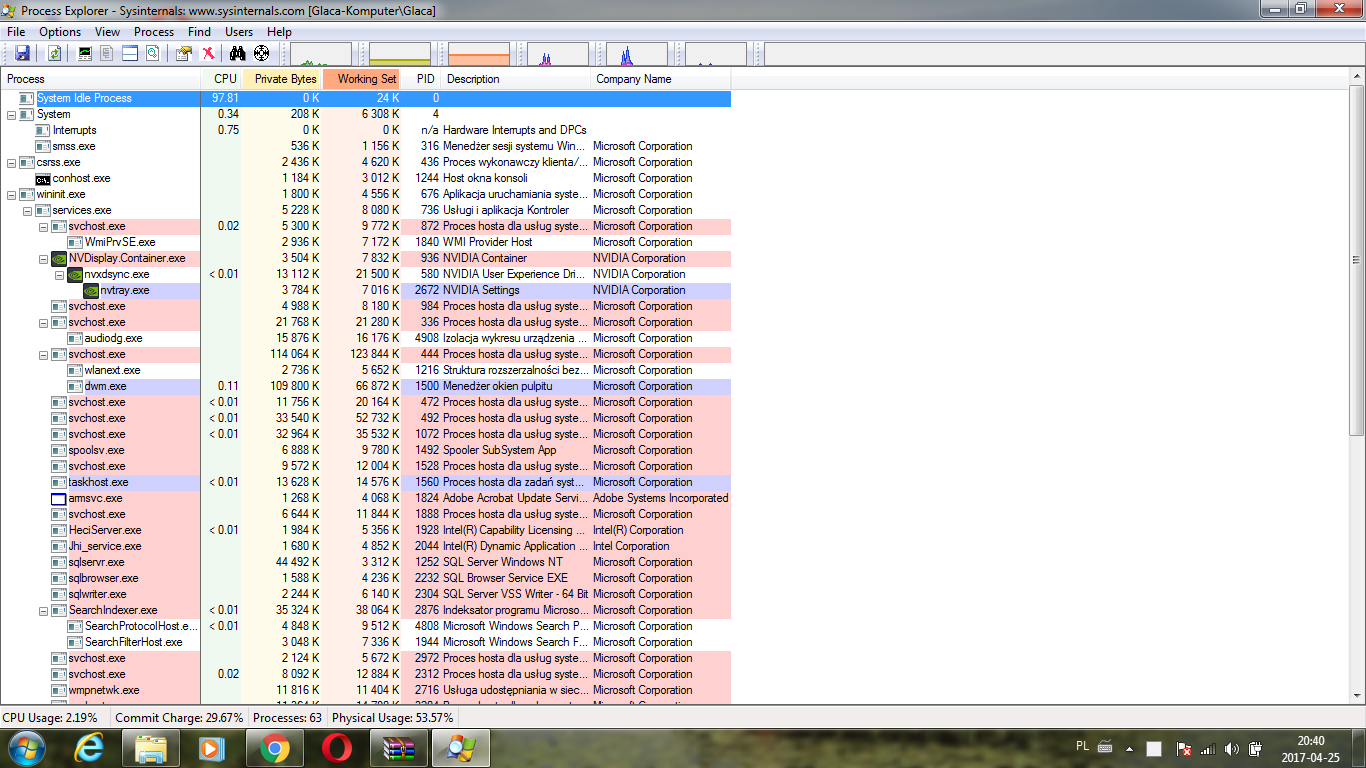1366x768 pixels.
Task: Click the red X Kill Process icon
Action: [x=208, y=53]
